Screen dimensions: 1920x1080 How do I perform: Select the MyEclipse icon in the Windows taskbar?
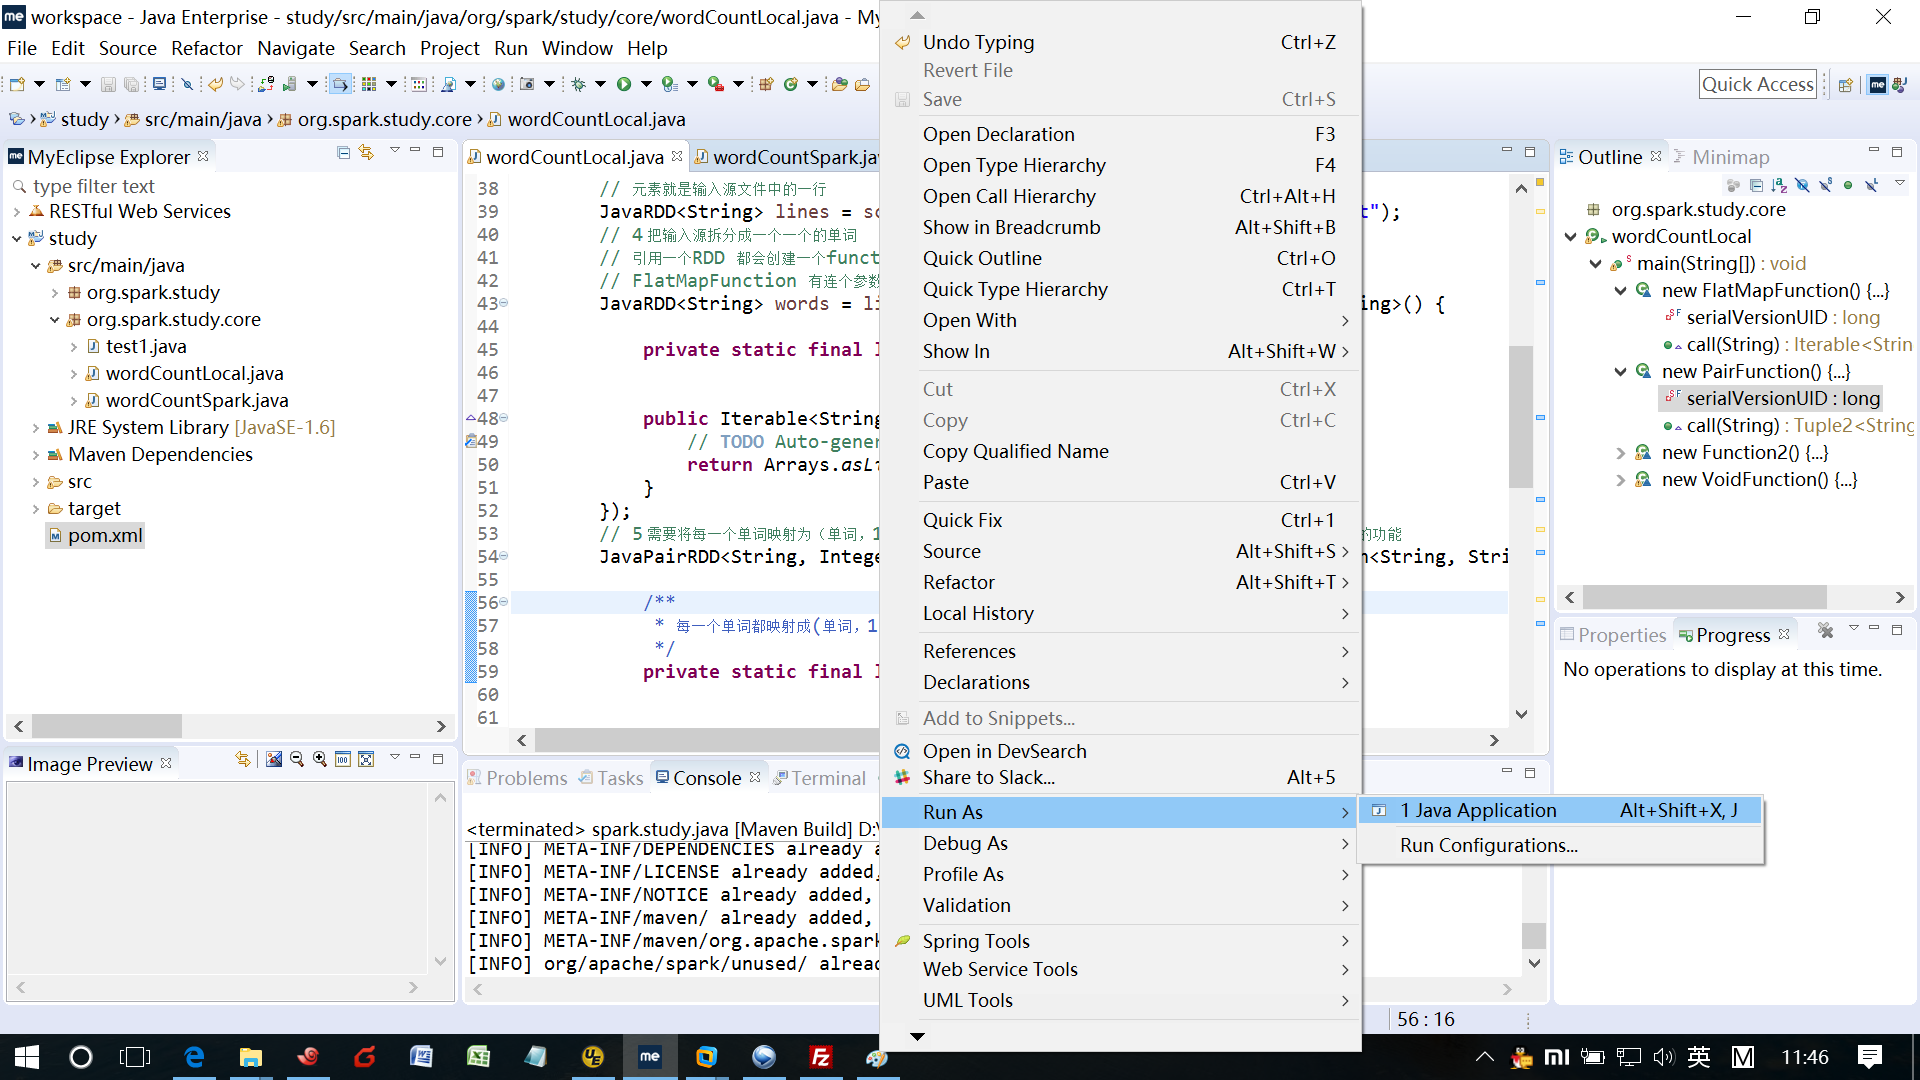(x=650, y=1056)
